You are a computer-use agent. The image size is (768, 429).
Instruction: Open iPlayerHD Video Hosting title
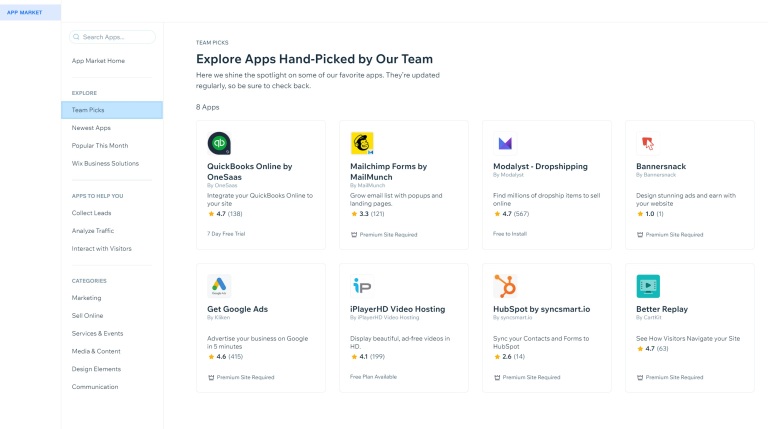point(398,309)
